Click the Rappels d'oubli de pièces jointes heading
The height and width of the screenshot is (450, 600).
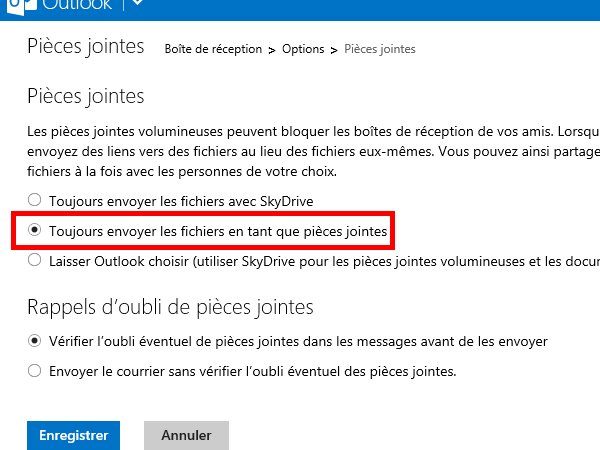point(170,307)
